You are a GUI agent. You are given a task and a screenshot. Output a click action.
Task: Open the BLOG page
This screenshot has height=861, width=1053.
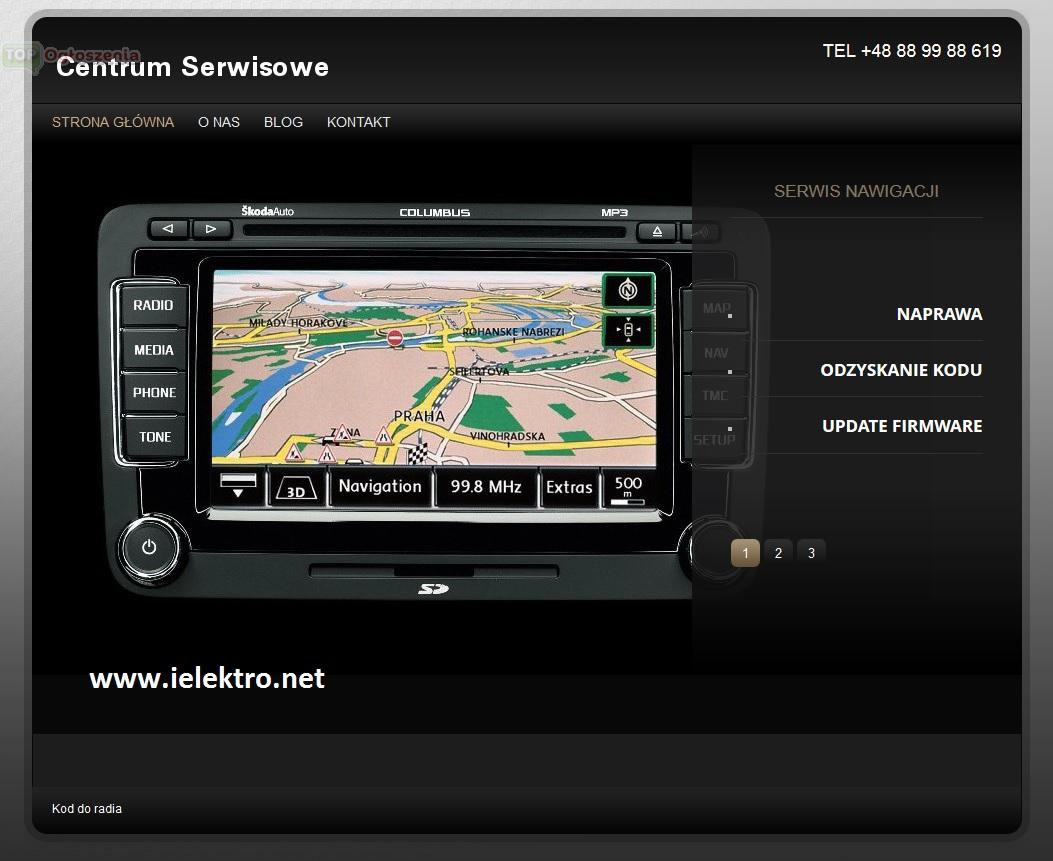(x=283, y=122)
